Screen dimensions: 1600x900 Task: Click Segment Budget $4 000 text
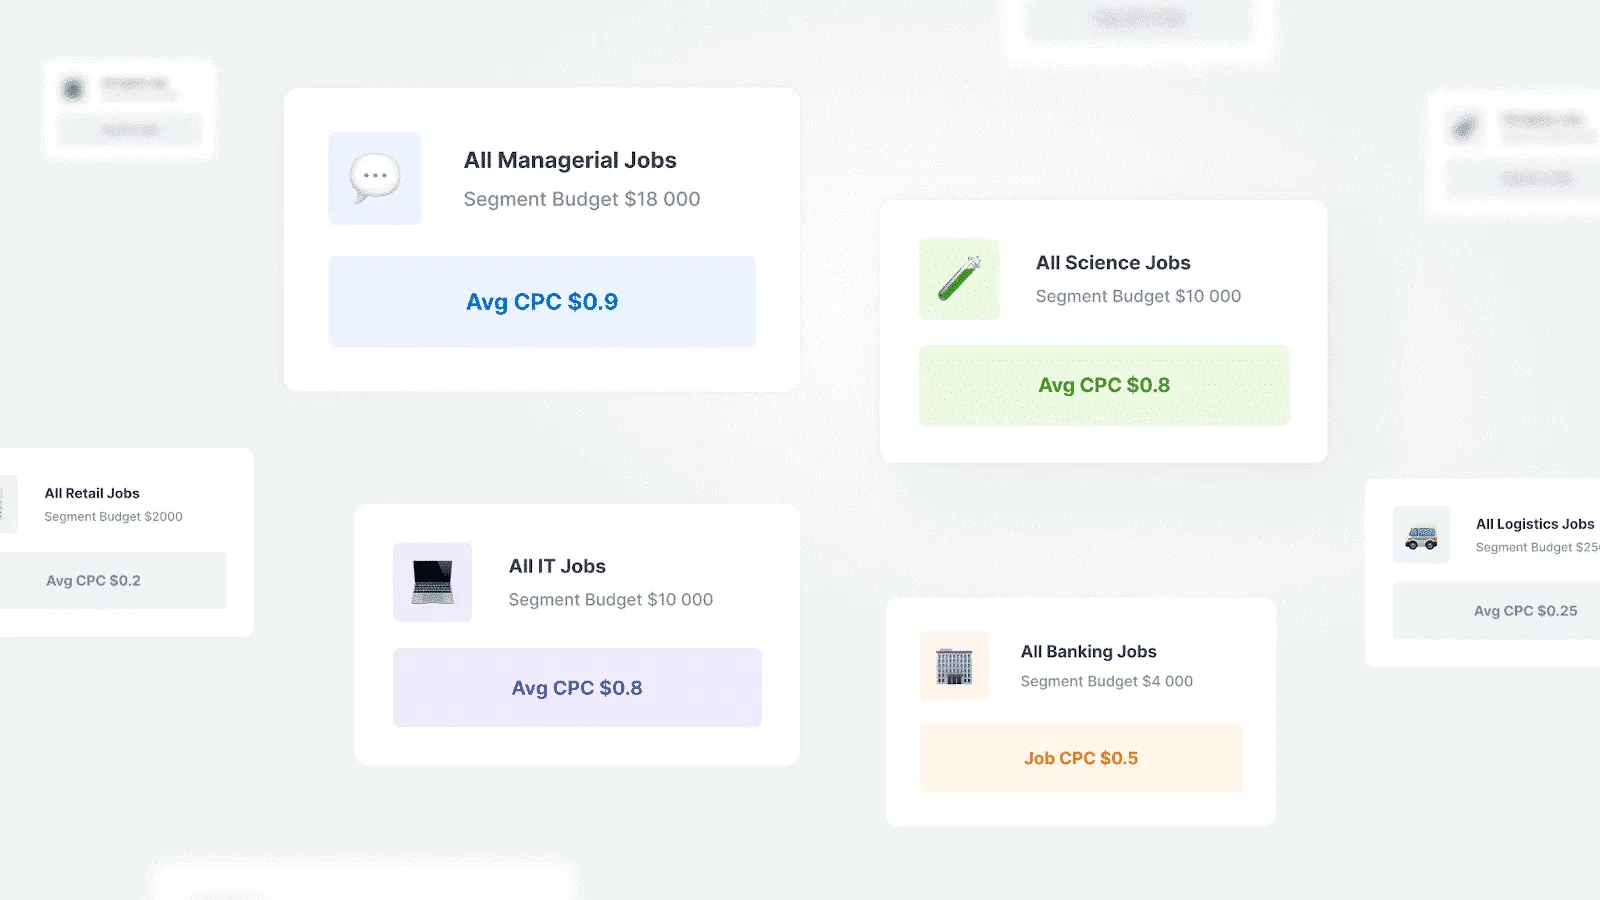(x=1106, y=681)
